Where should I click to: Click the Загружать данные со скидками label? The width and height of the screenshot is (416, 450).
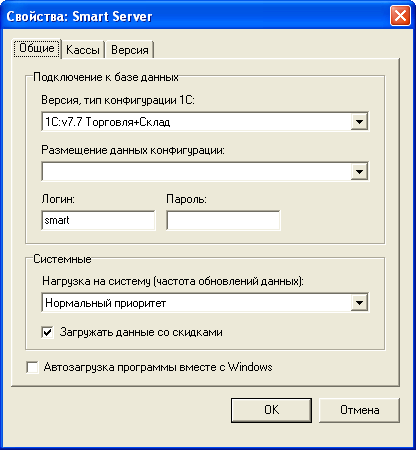click(x=141, y=332)
